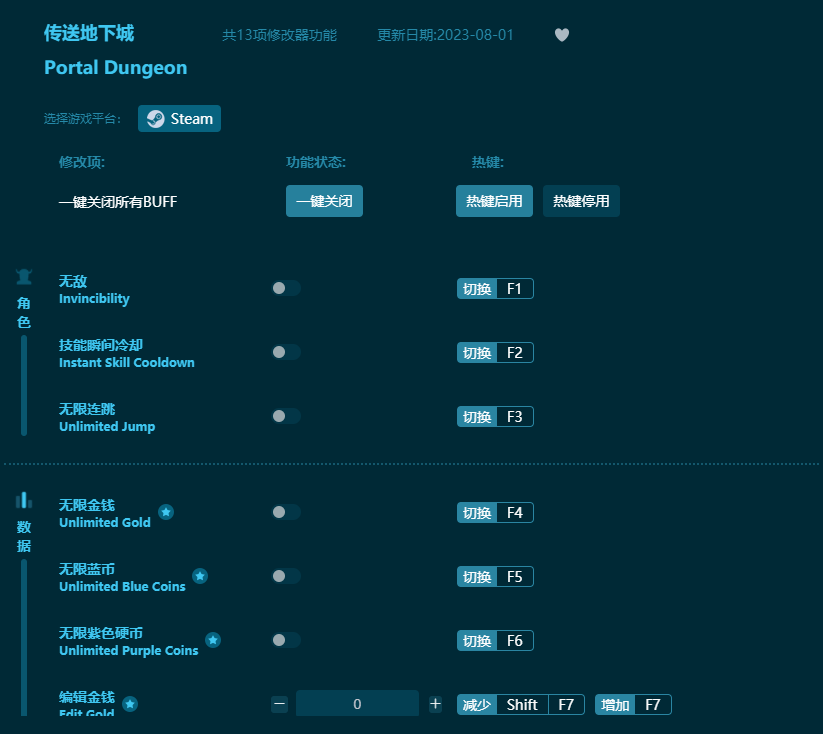Viewport: 823px width, 734px height.
Task: Click the star icon beside Edit Gold
Action: pos(130,705)
